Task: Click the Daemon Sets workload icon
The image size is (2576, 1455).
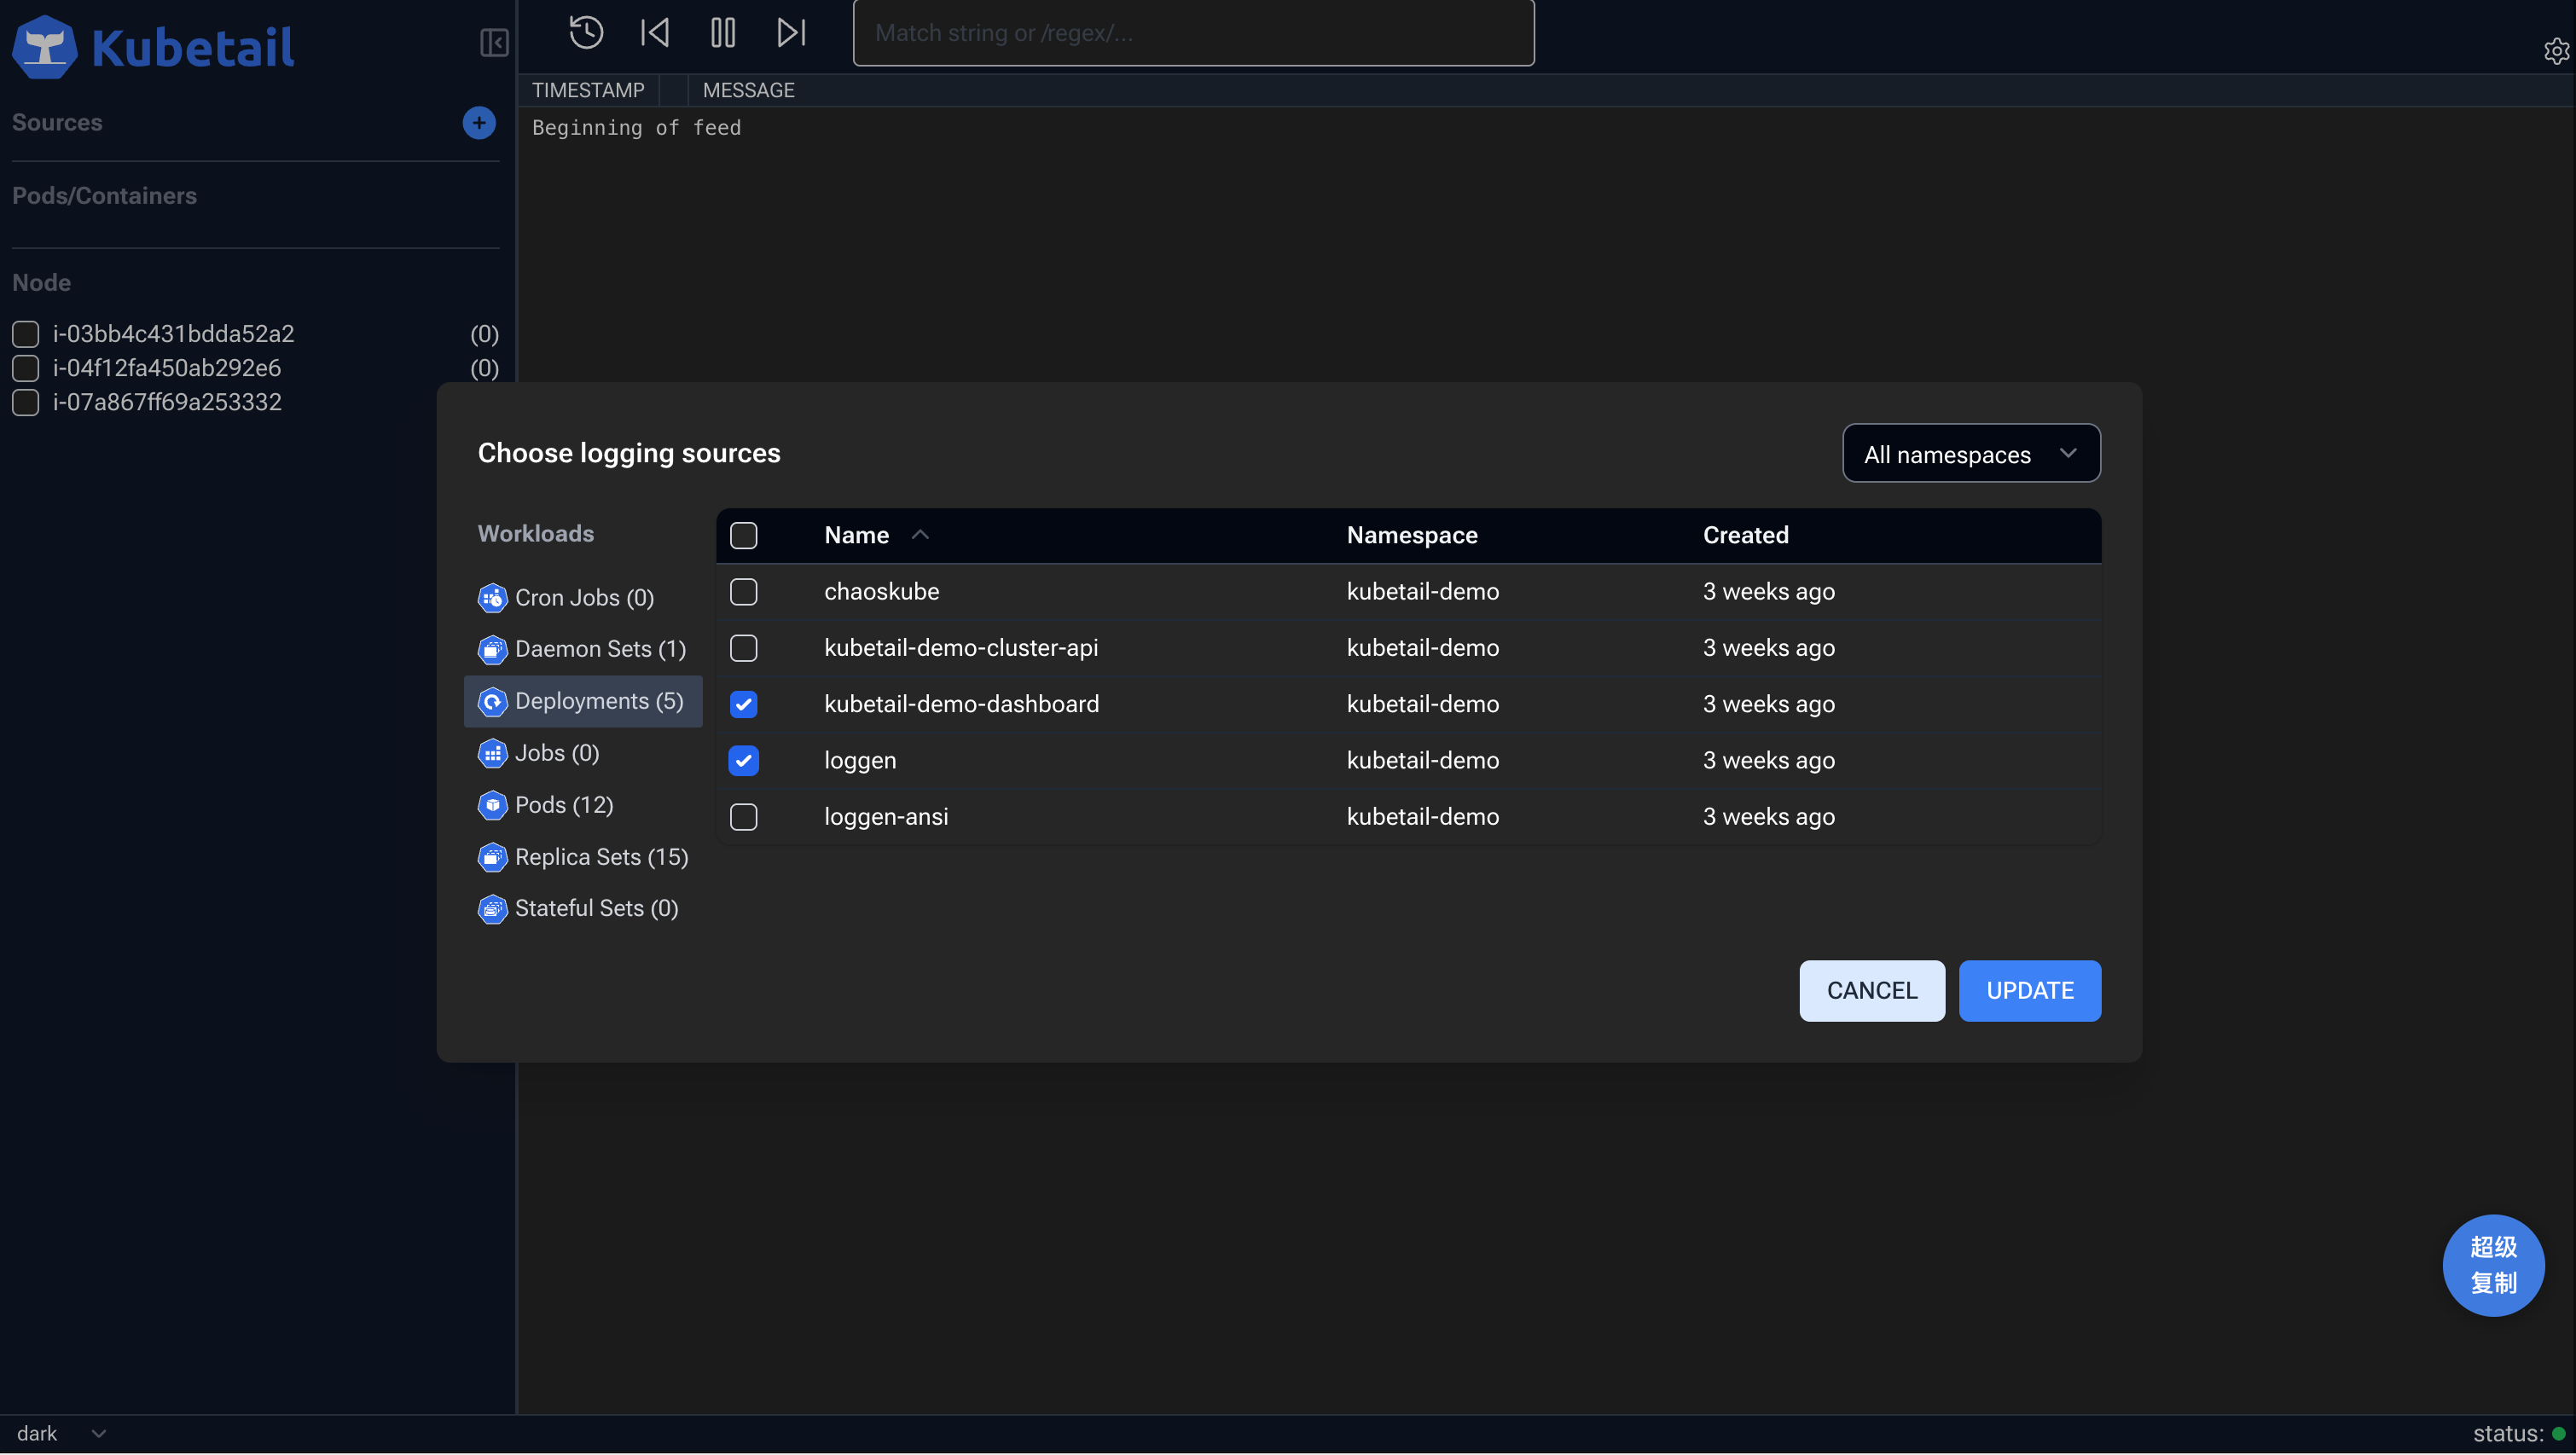Action: click(x=492, y=650)
